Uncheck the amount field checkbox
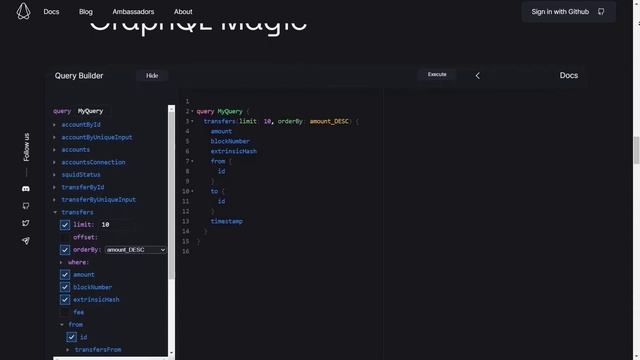The height and width of the screenshot is (360, 640). [x=65, y=275]
